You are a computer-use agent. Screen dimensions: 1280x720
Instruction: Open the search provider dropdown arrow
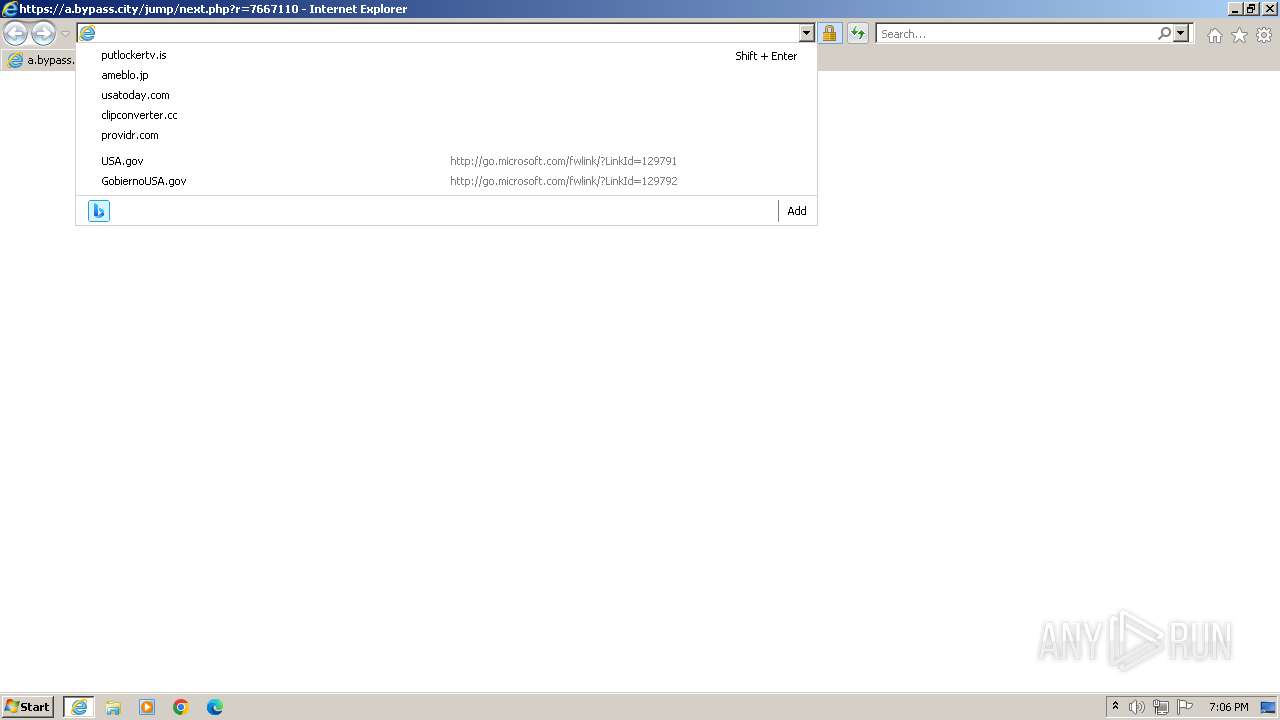click(x=1181, y=33)
